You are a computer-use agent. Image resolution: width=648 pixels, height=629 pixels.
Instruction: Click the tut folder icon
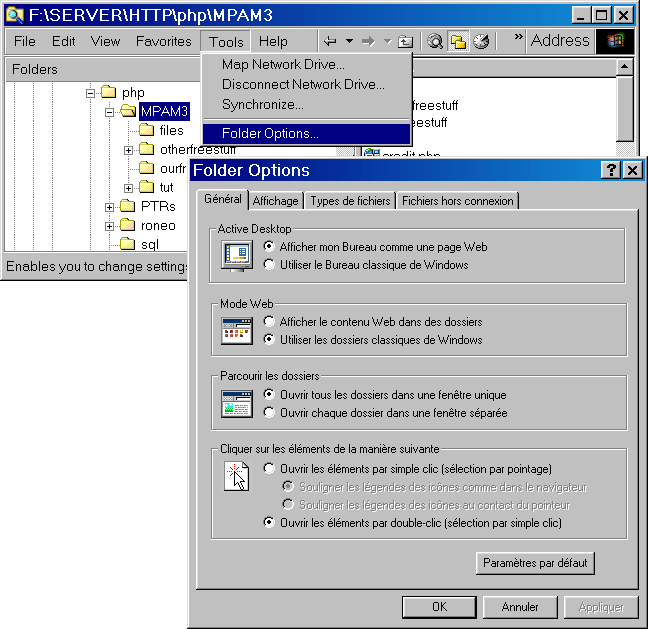(146, 187)
